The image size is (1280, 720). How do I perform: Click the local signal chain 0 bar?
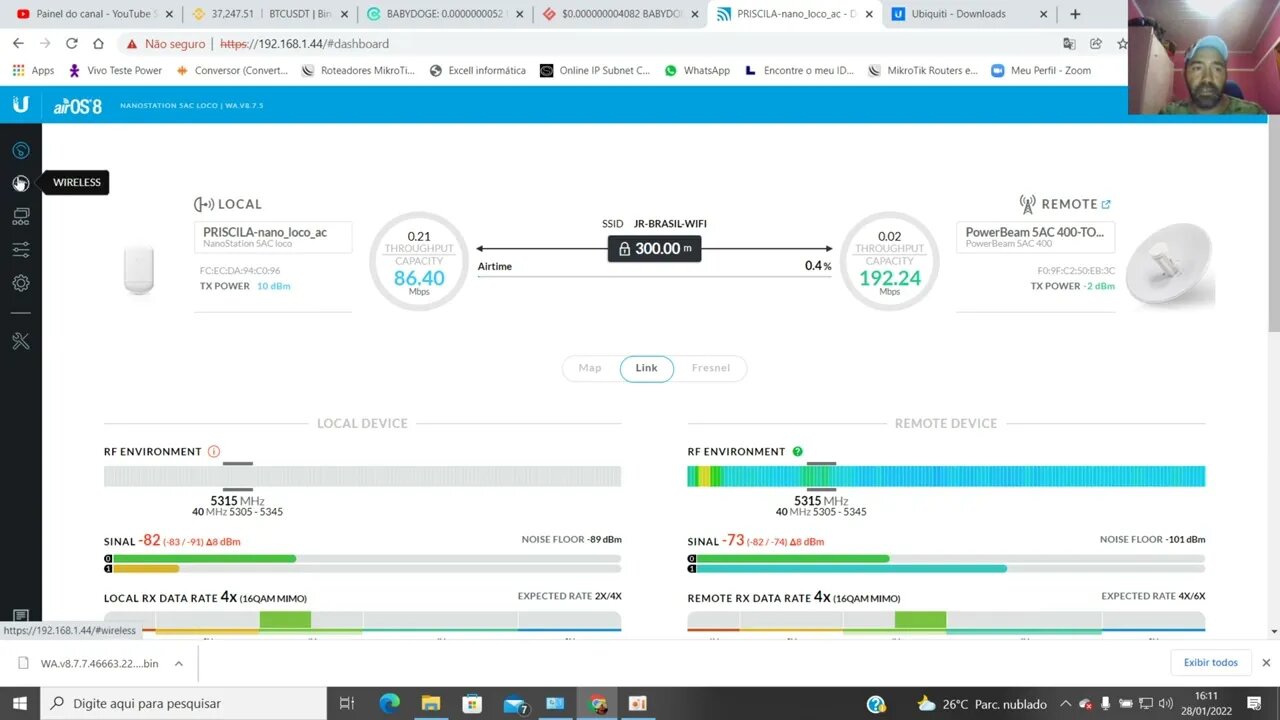[x=362, y=558]
